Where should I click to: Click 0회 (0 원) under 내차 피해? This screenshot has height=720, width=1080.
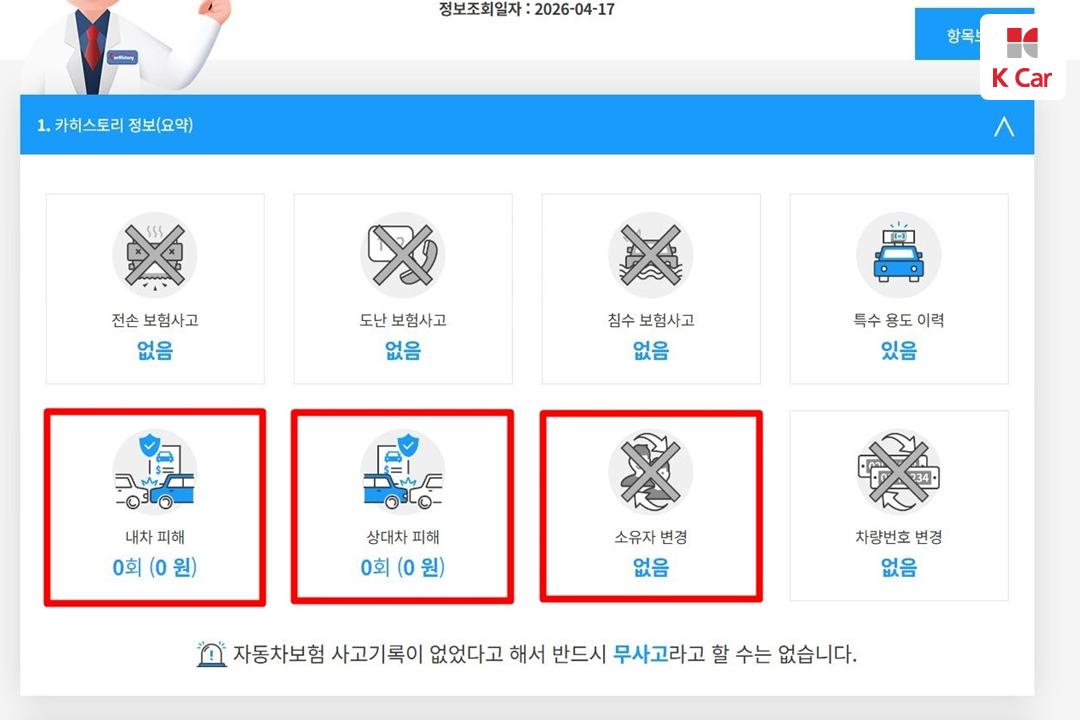tap(155, 567)
